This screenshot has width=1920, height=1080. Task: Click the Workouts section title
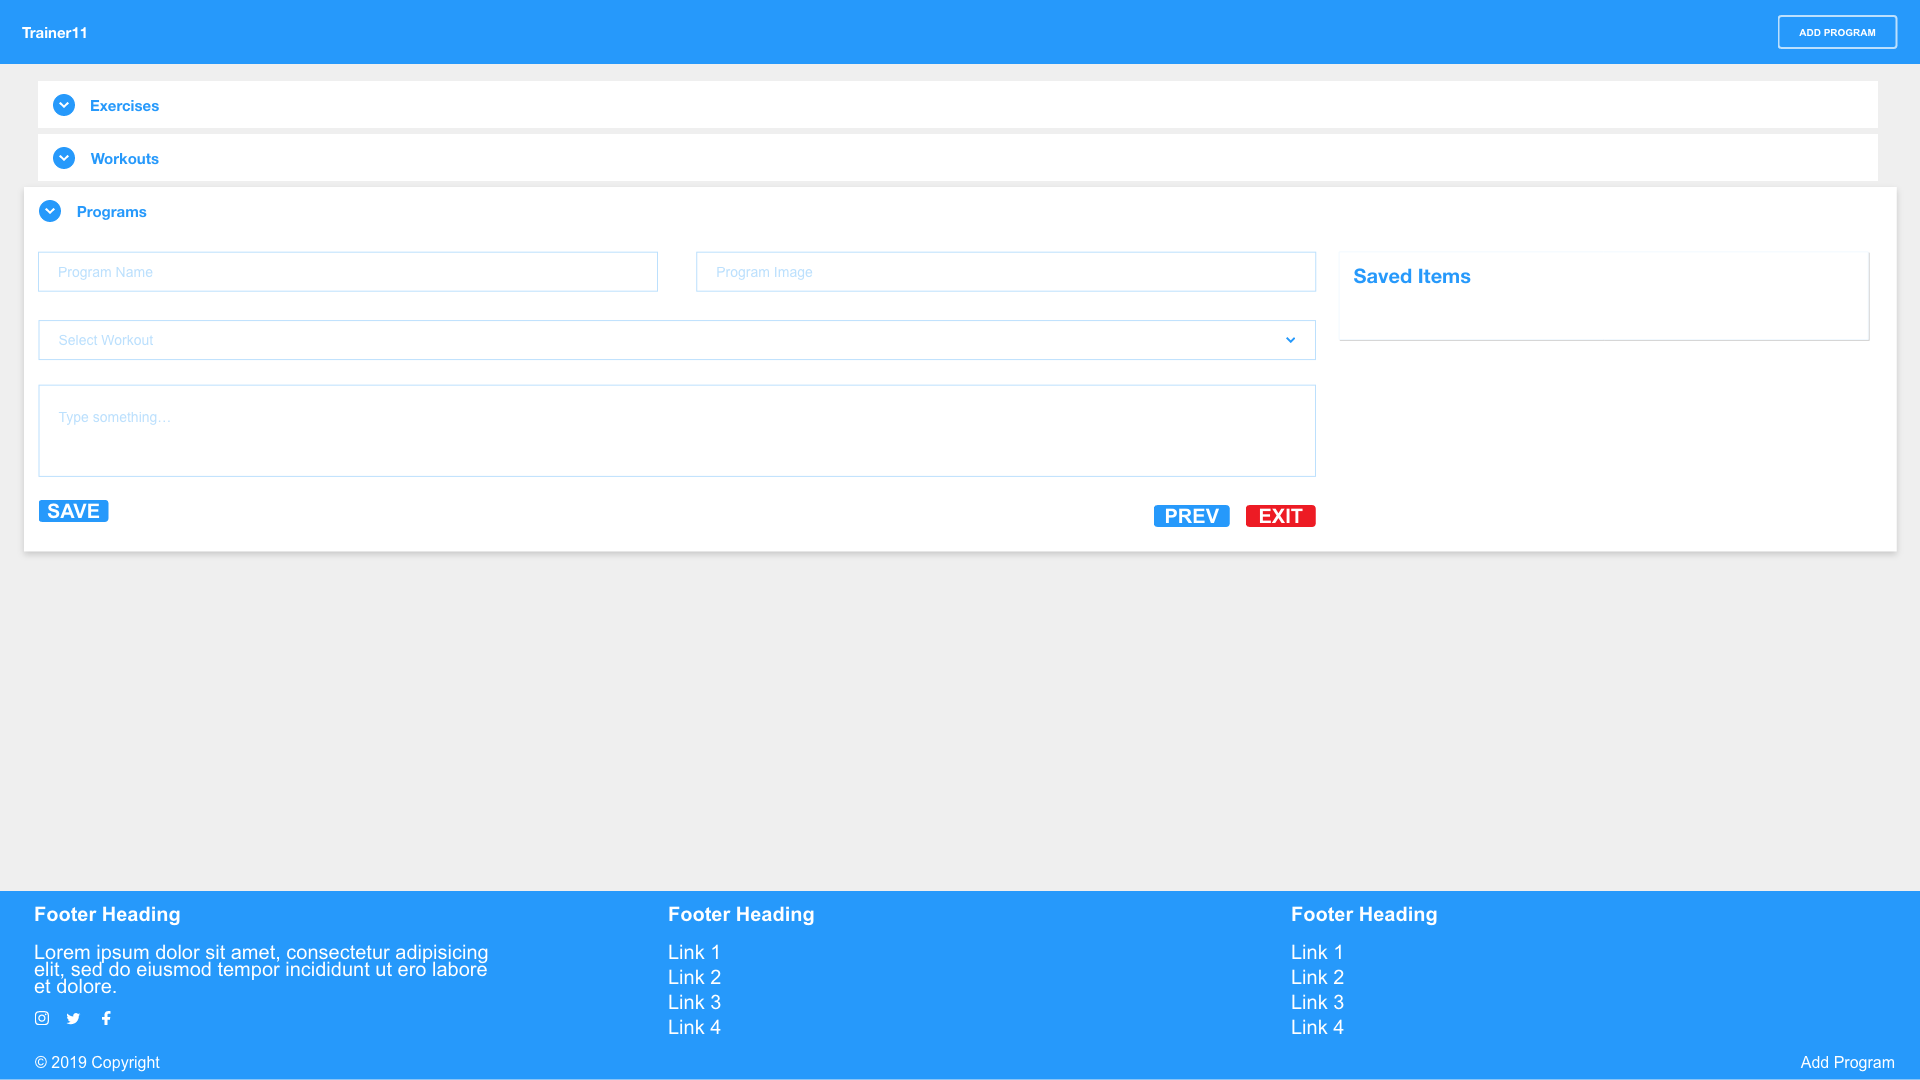(x=124, y=159)
